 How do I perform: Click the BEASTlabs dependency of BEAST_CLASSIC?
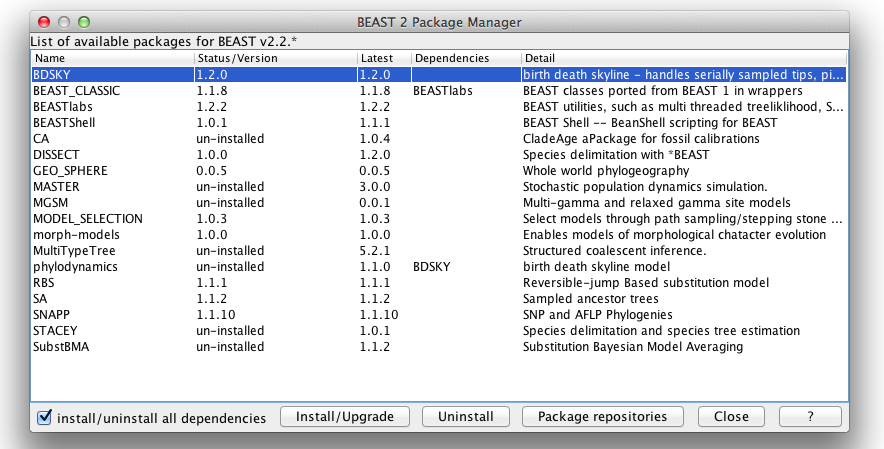point(443,91)
